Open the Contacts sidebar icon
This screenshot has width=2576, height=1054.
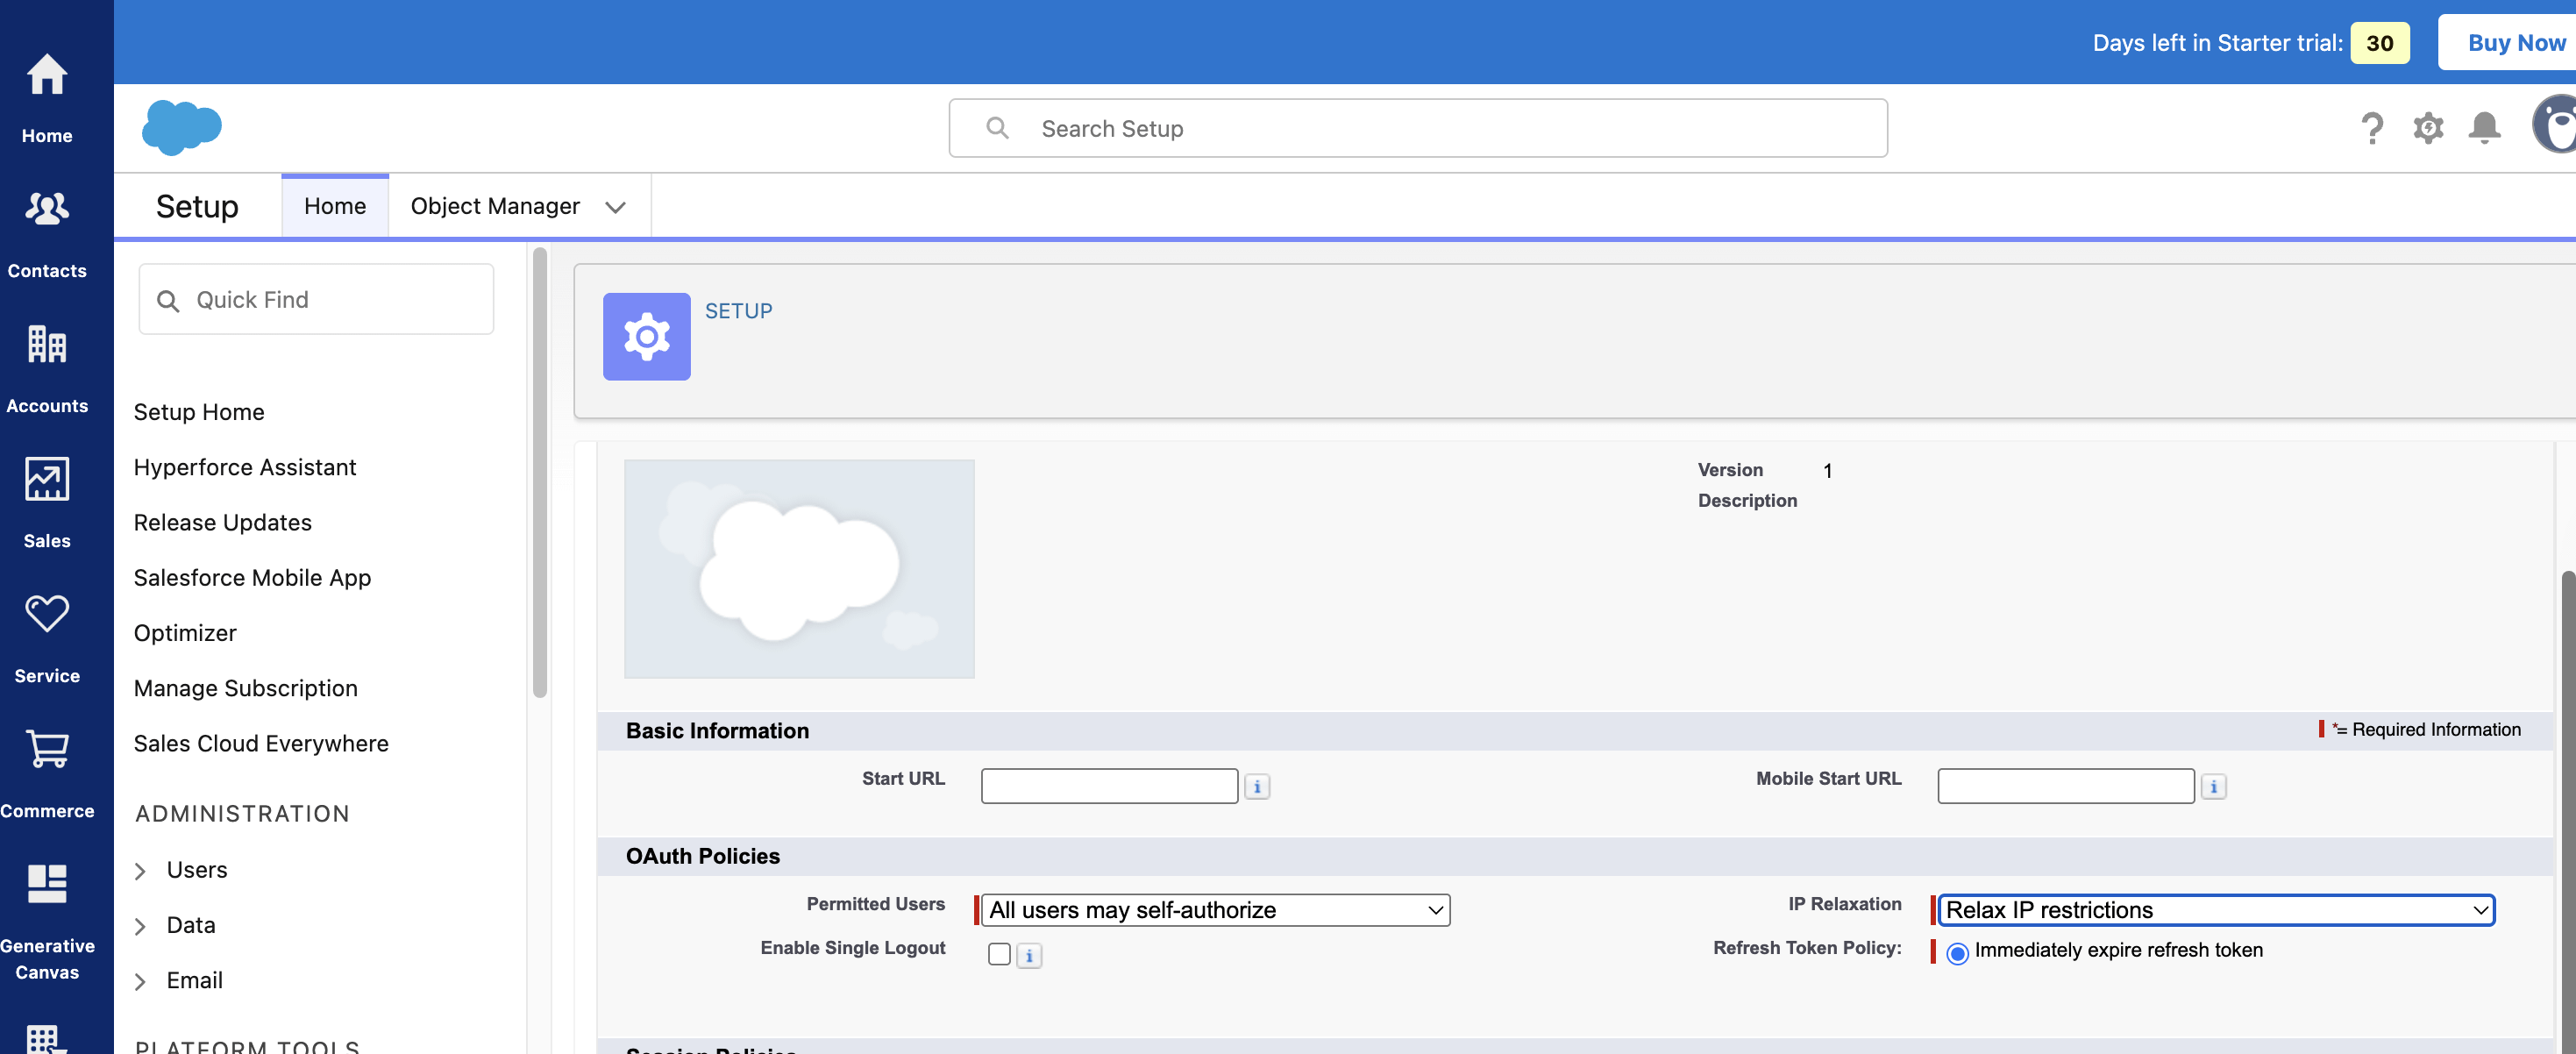pos(47,210)
